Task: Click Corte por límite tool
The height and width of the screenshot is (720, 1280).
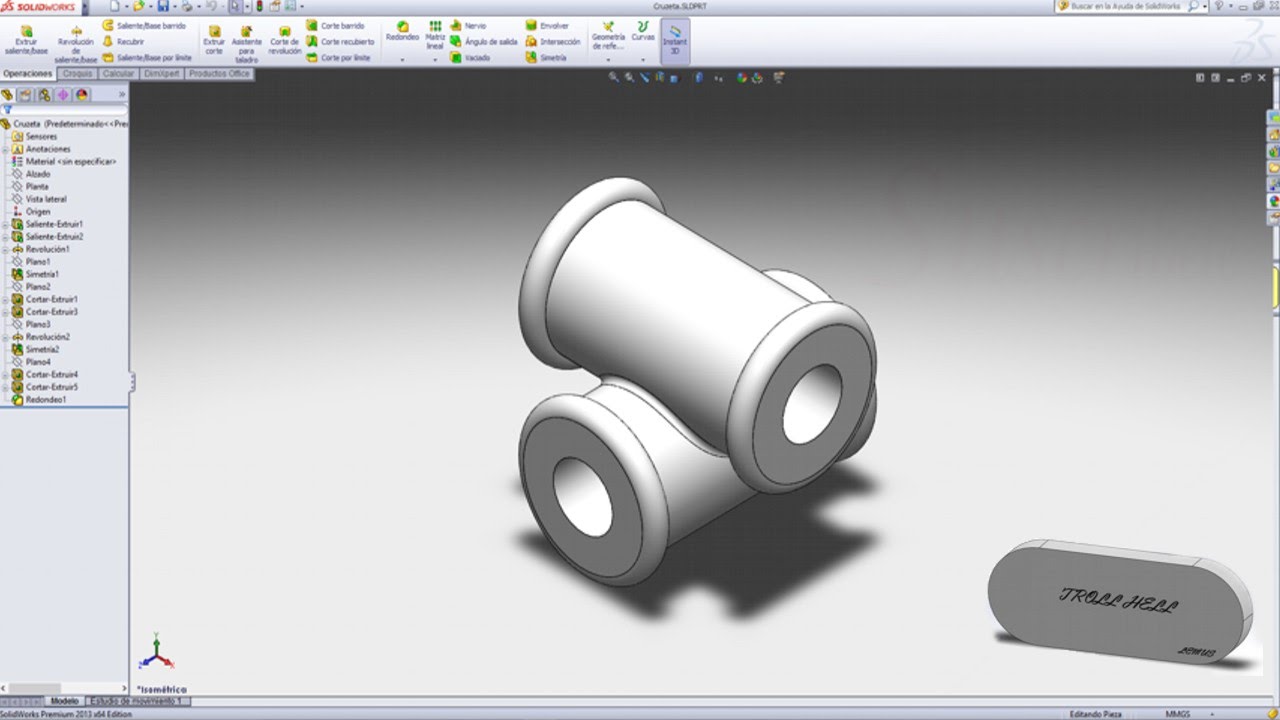Action: 338,58
